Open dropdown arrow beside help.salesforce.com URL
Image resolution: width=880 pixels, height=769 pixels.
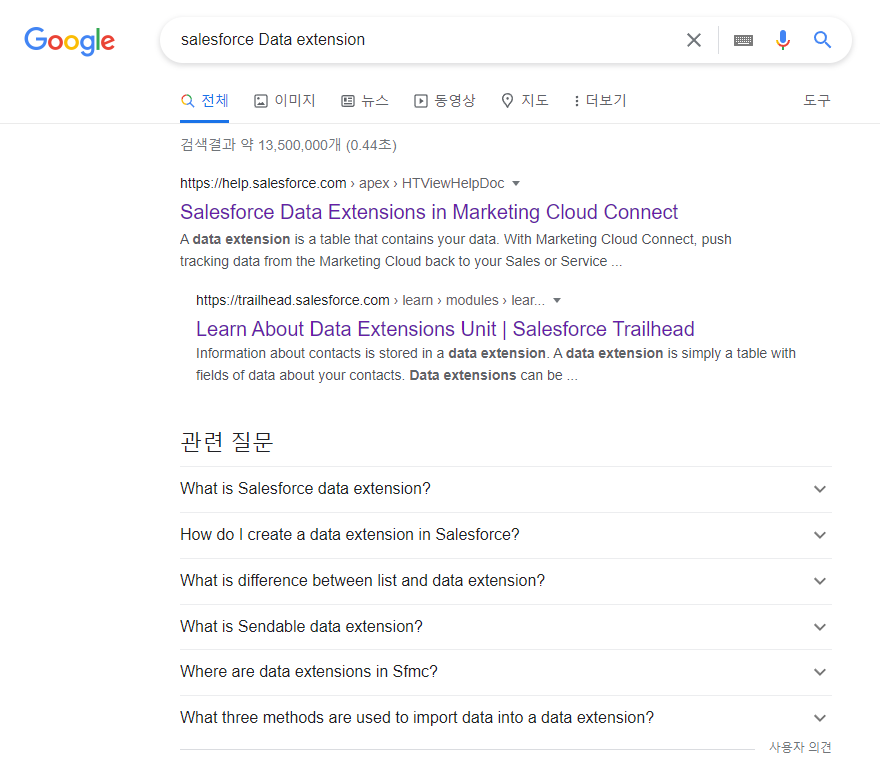pyautogui.click(x=516, y=184)
